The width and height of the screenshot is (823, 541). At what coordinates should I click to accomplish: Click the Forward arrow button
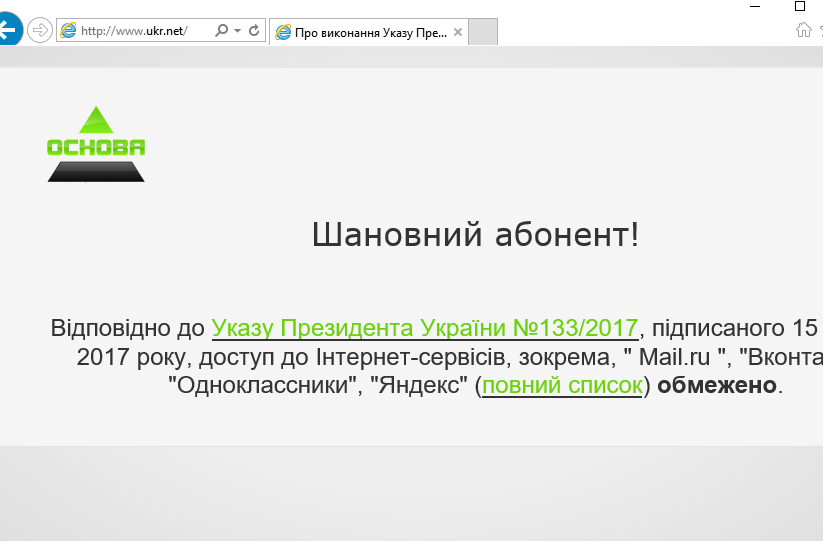40,30
